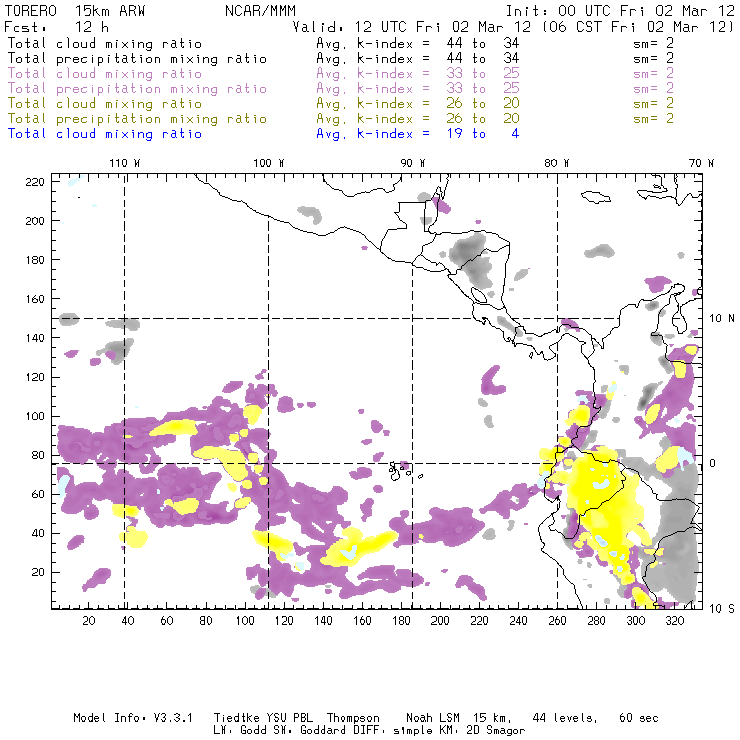This screenshot has width=740, height=740.
Task: Click vertical-axis tick label "60"
Action: tap(38, 494)
